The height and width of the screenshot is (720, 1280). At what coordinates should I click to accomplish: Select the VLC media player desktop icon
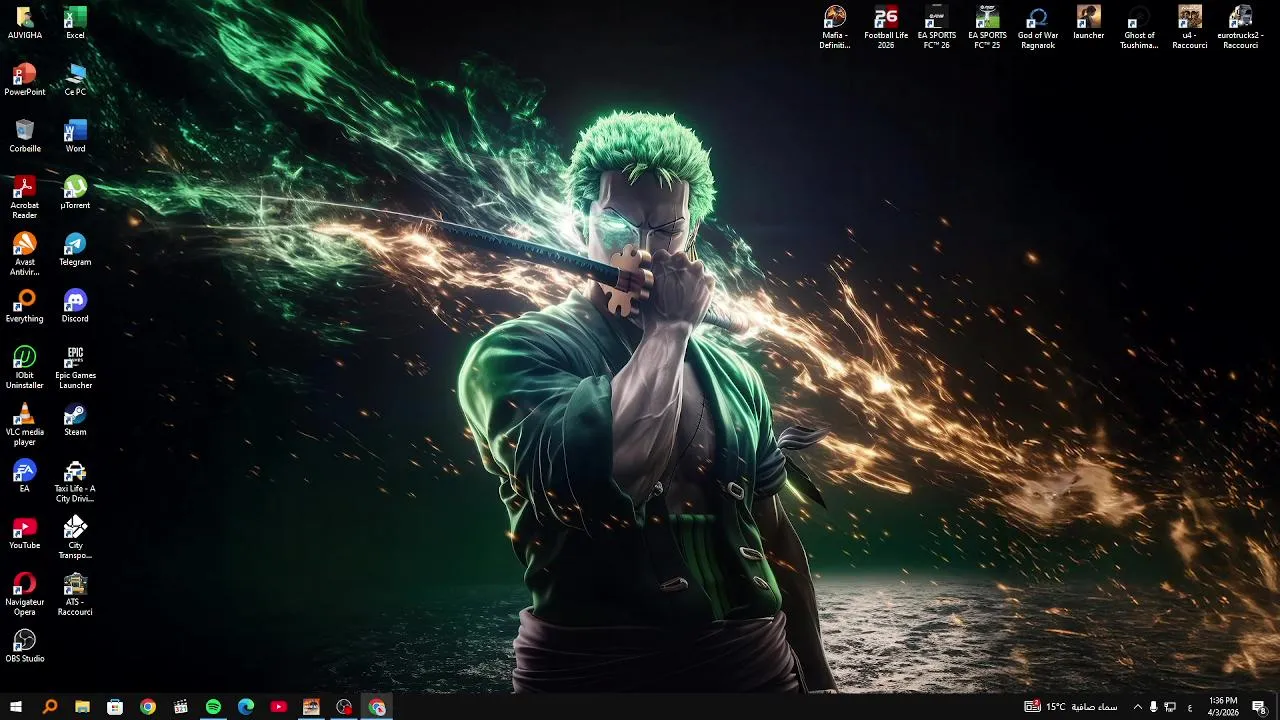(x=24, y=425)
